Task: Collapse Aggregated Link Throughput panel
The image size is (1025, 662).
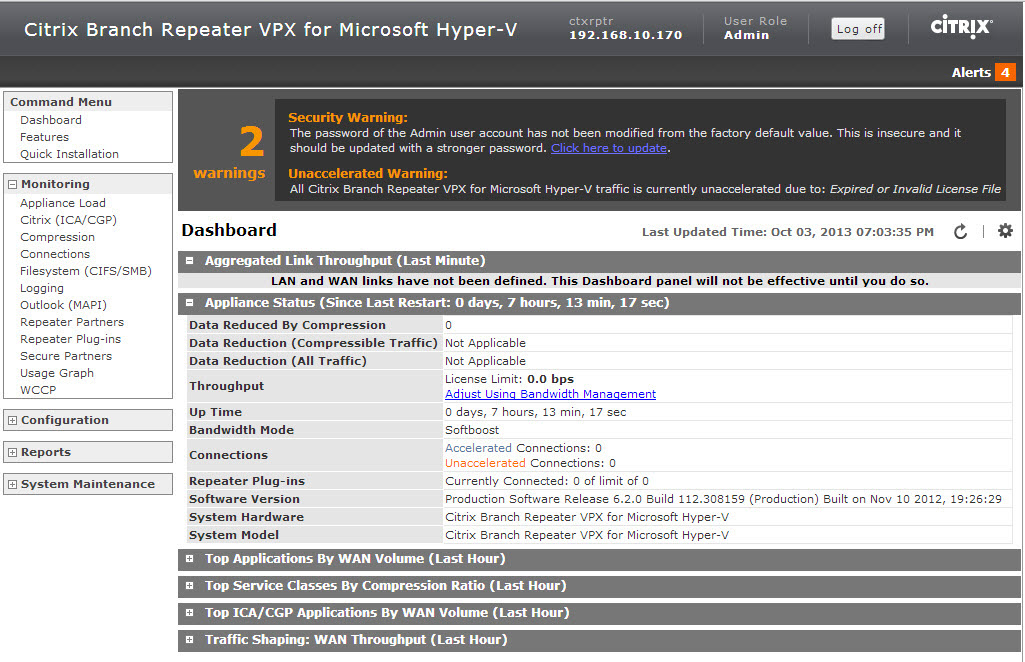Action: click(190, 260)
